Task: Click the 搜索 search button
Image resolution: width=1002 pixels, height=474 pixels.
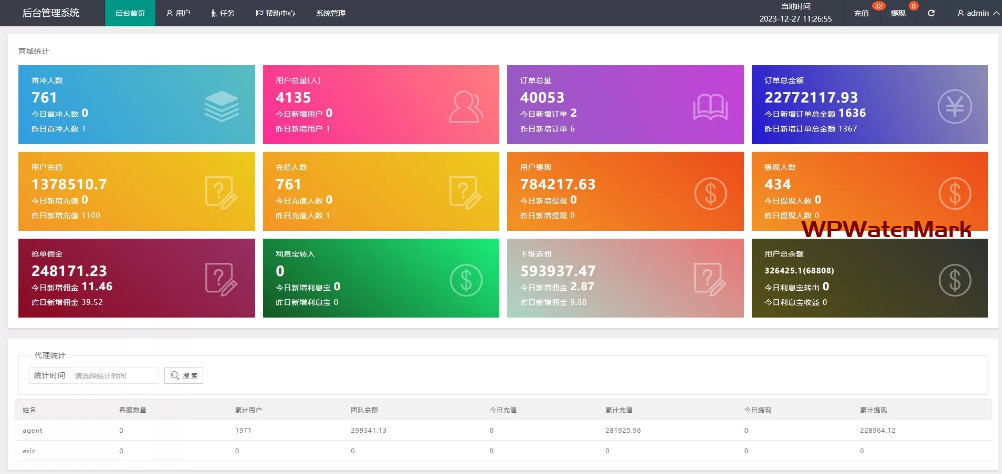Action: point(184,376)
